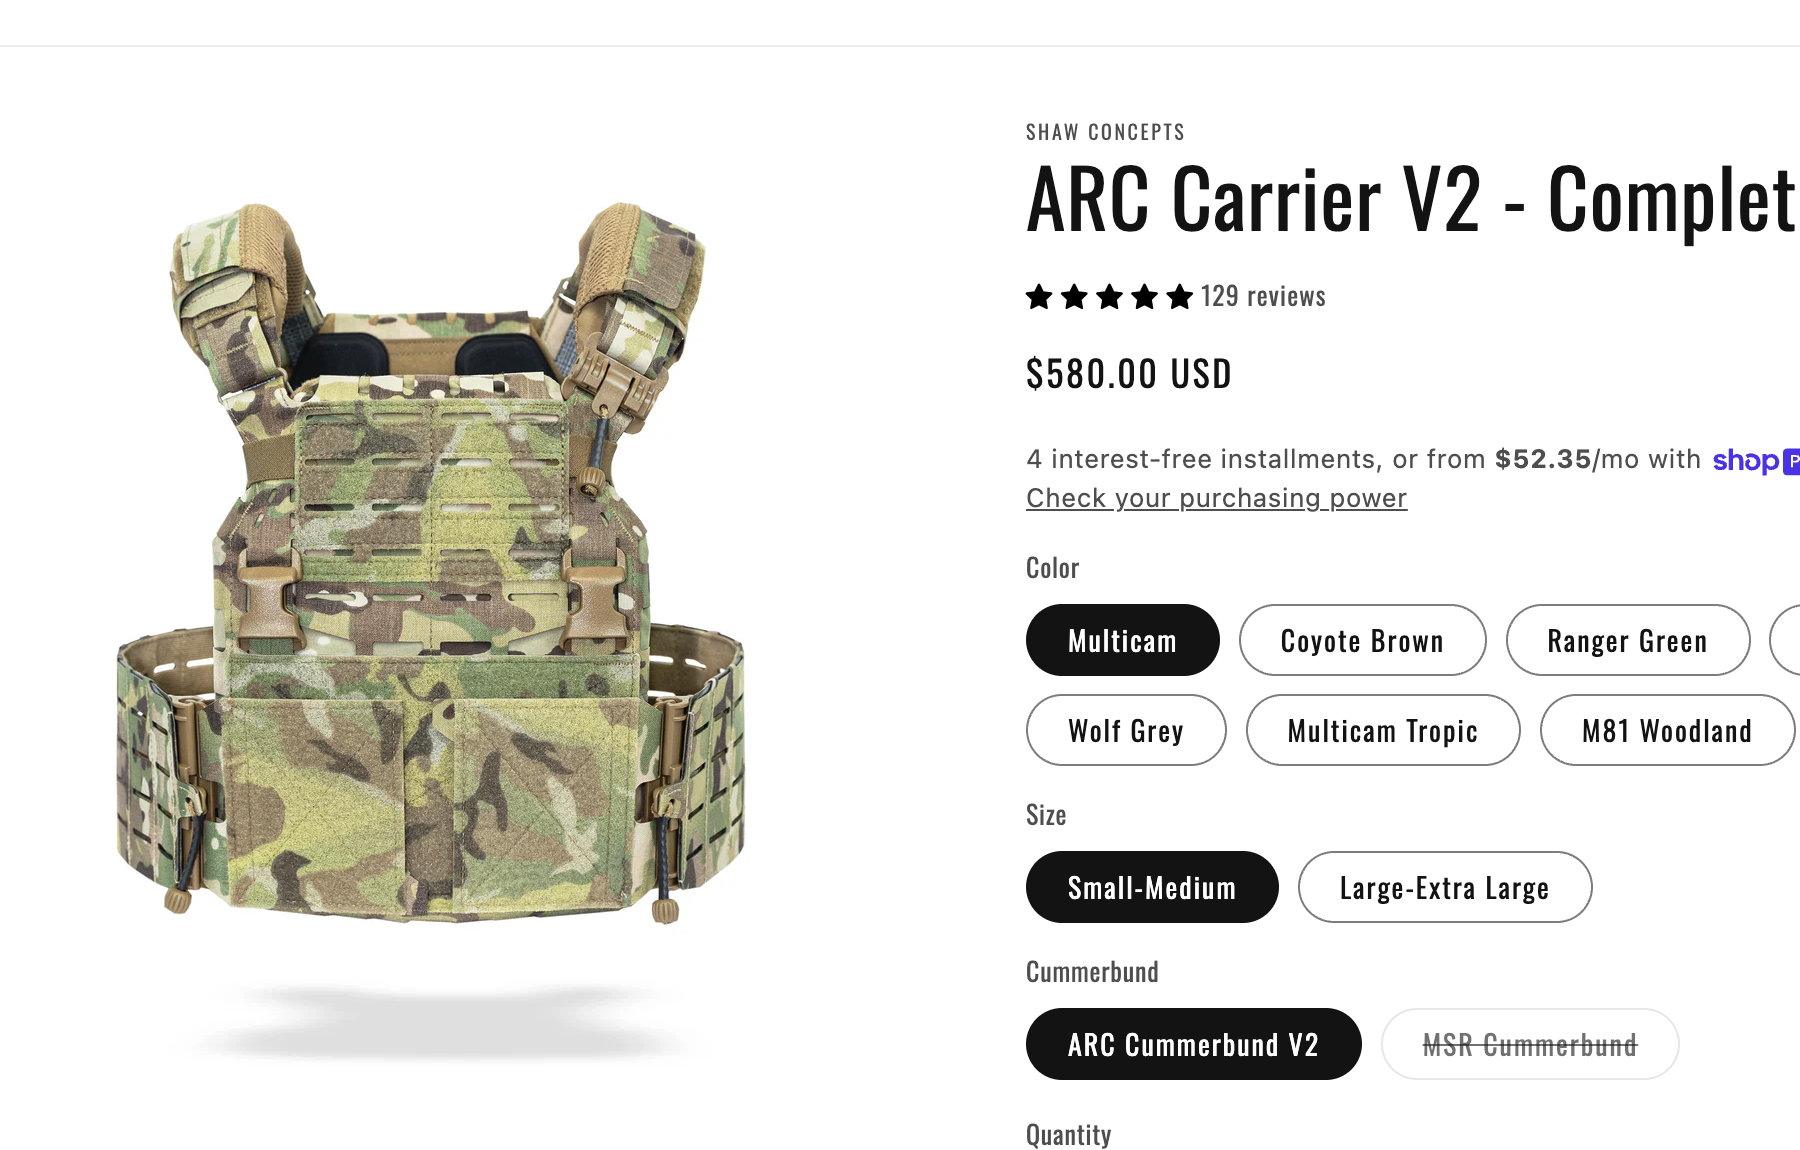The image size is (1800, 1150).
Task: Open the plate carrier product image
Action: pyautogui.click(x=432, y=562)
